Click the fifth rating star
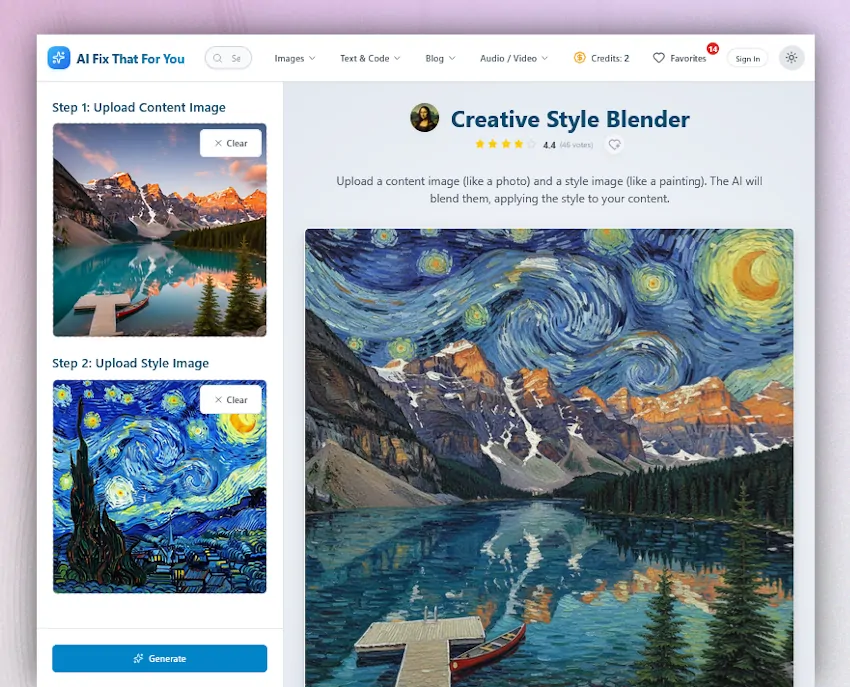The height and width of the screenshot is (687, 850). point(532,144)
